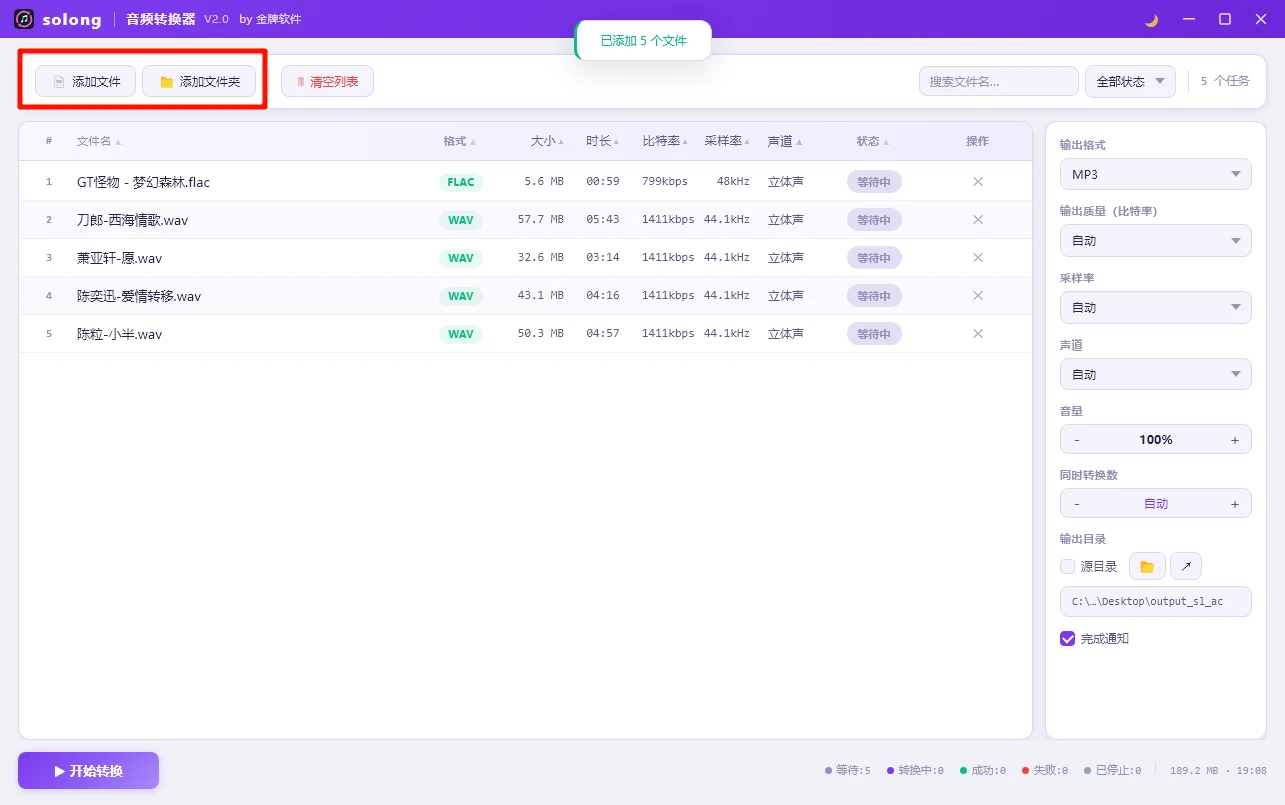Open output directory with folder picker icon
1285x805 pixels.
tap(1146, 565)
